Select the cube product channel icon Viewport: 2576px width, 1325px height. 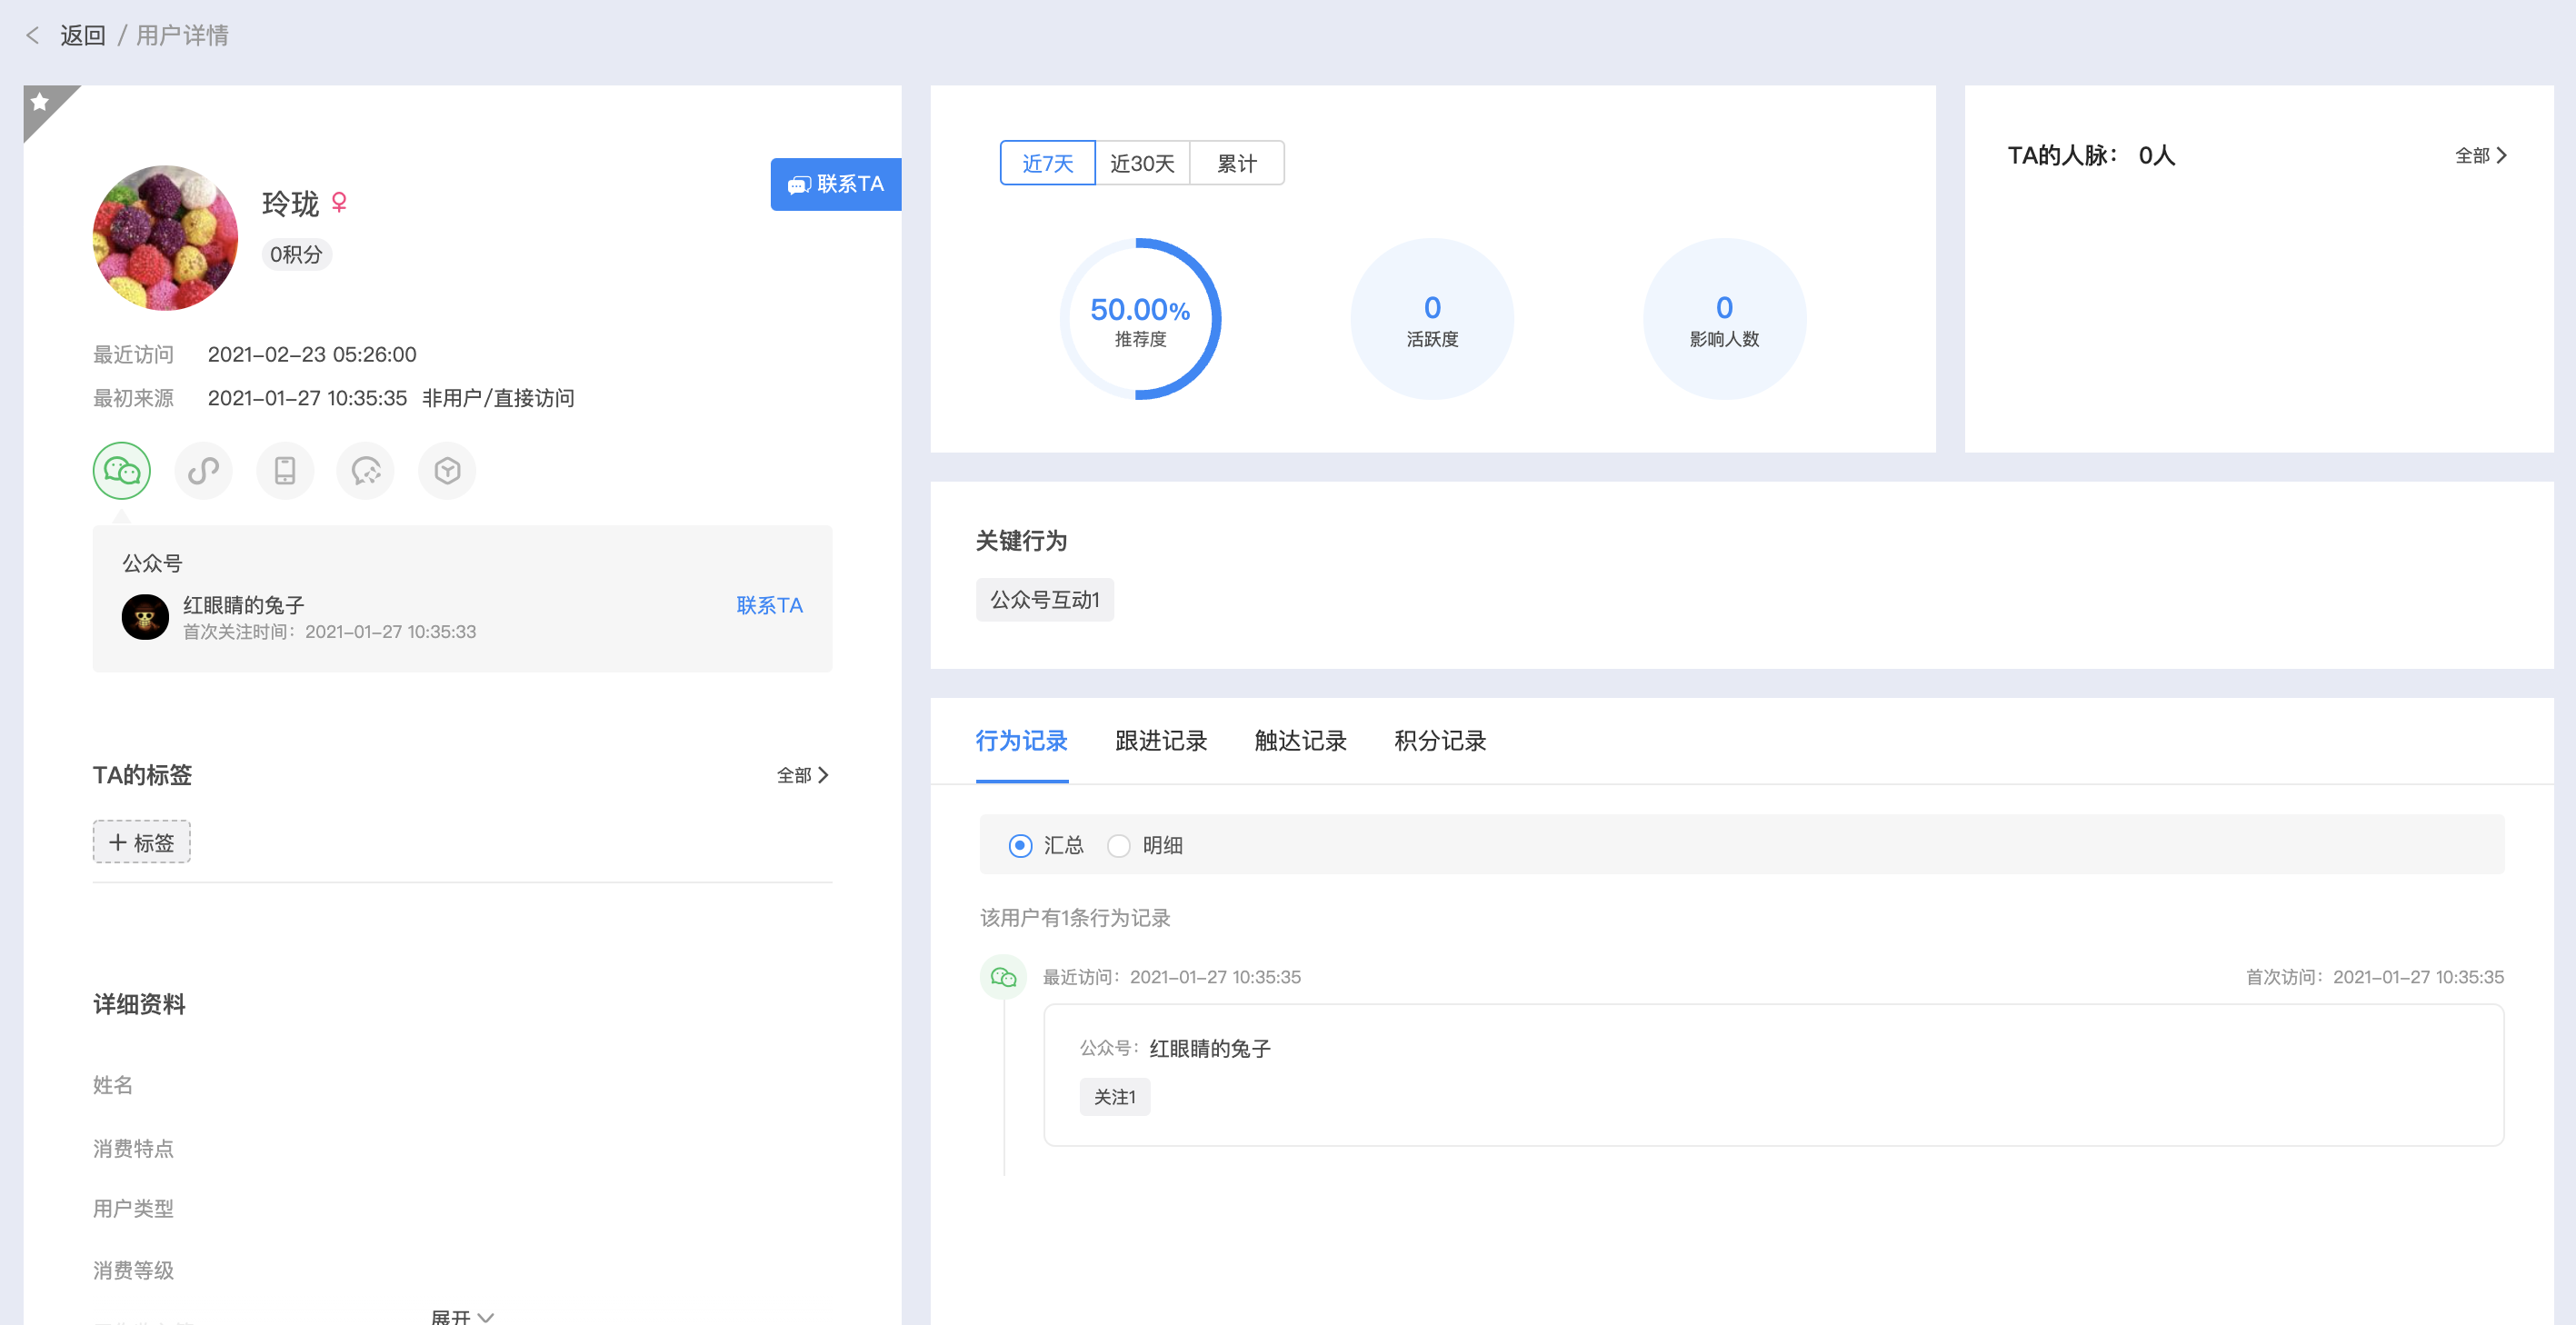447,470
